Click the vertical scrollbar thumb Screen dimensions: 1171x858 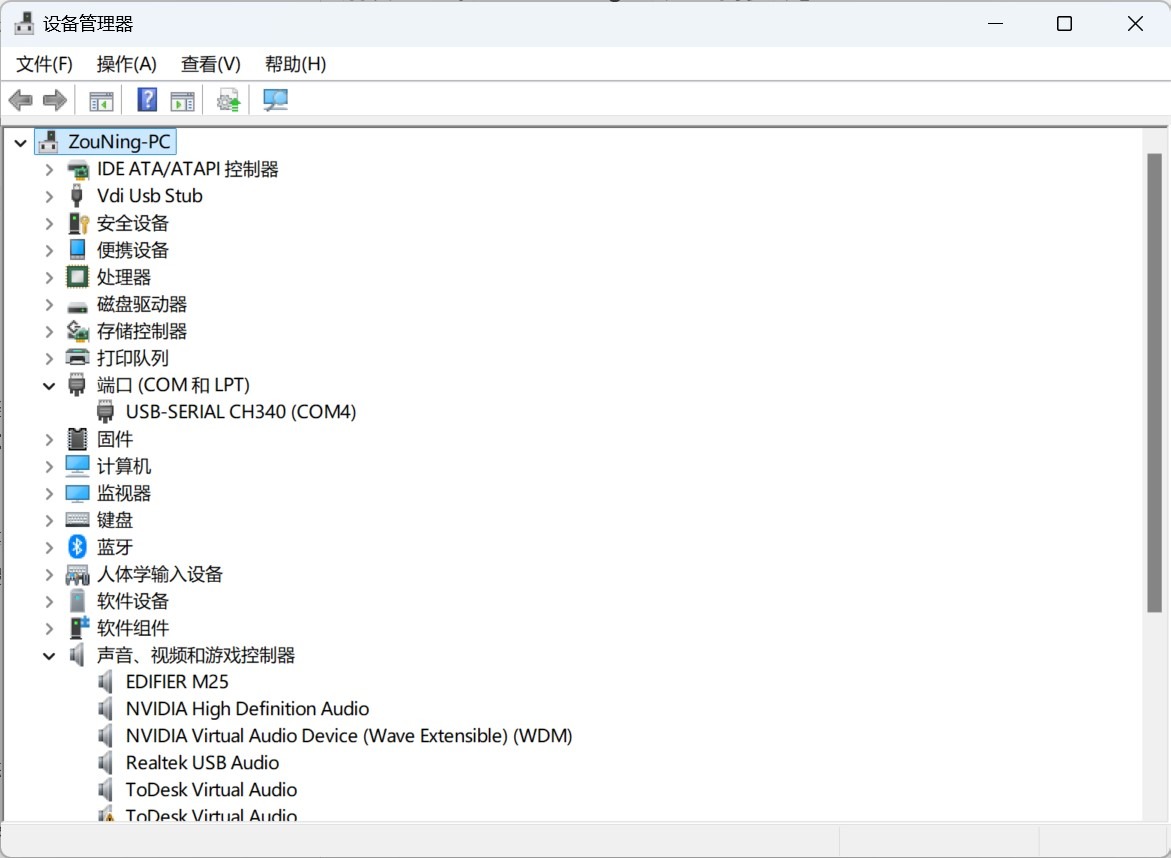coord(1155,383)
